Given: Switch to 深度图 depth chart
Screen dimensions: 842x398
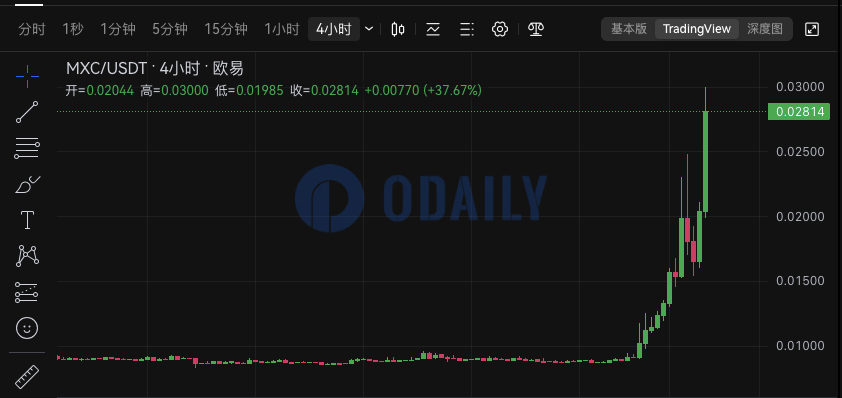Looking at the screenshot, I should [x=765, y=29].
